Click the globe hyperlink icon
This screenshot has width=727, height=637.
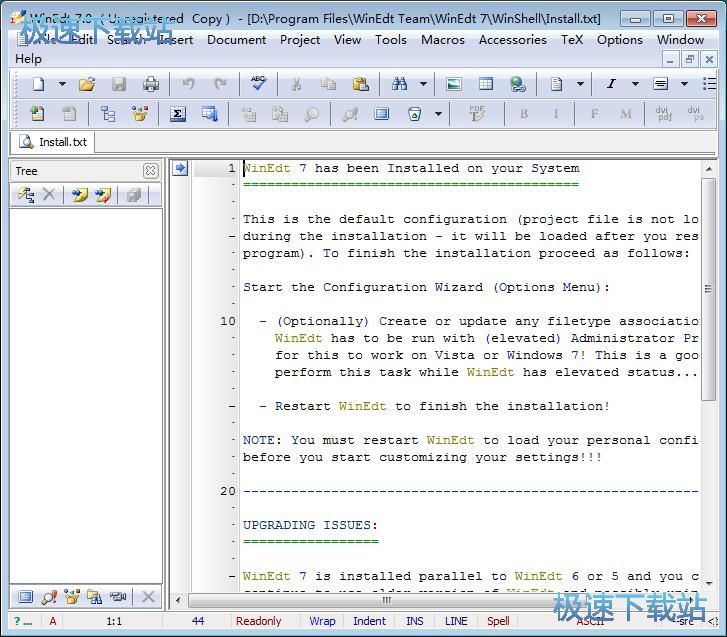click(x=517, y=84)
